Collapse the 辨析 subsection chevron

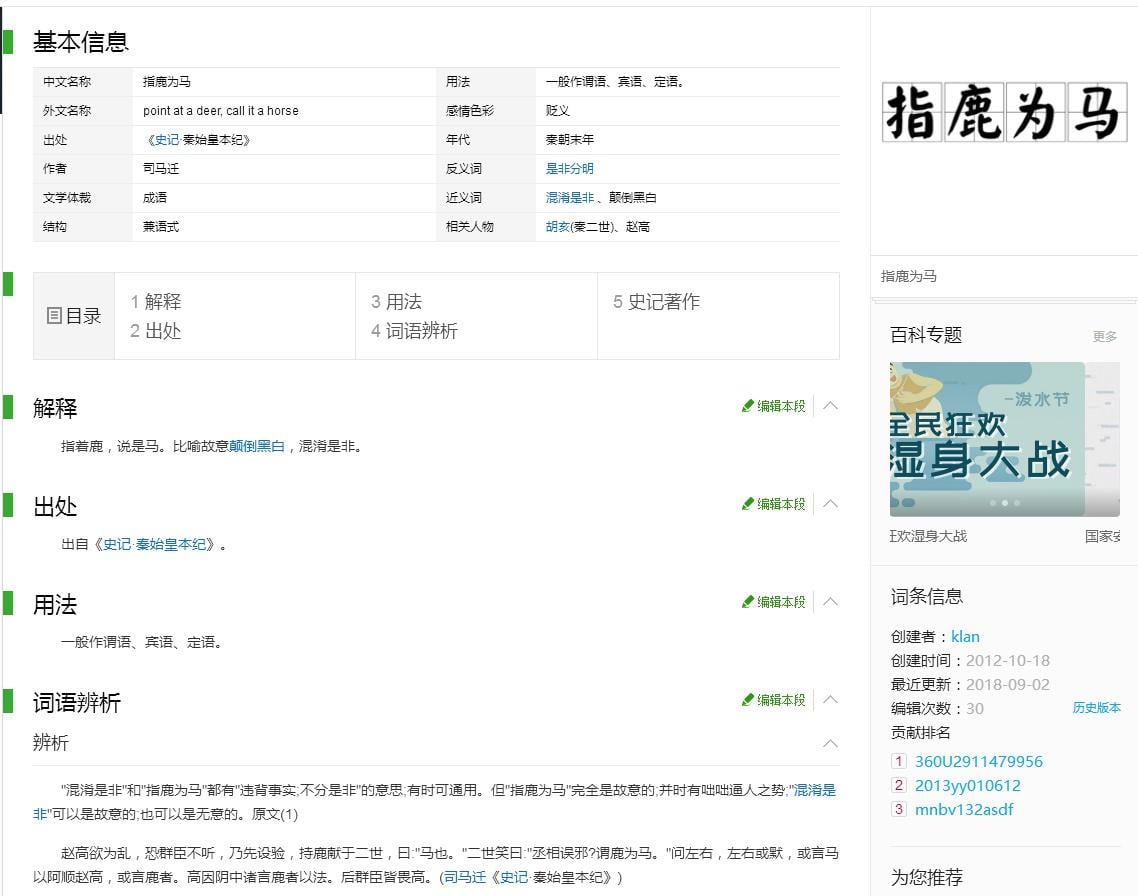click(831, 744)
